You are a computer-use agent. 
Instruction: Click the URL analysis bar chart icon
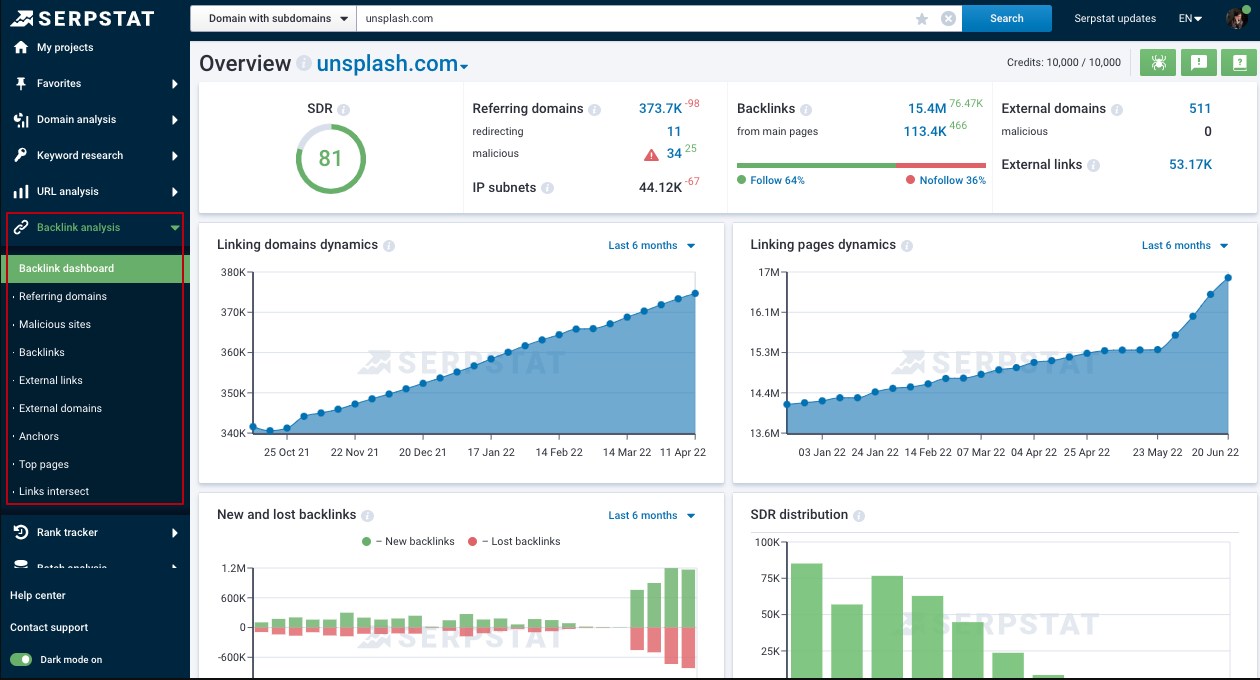(21, 192)
